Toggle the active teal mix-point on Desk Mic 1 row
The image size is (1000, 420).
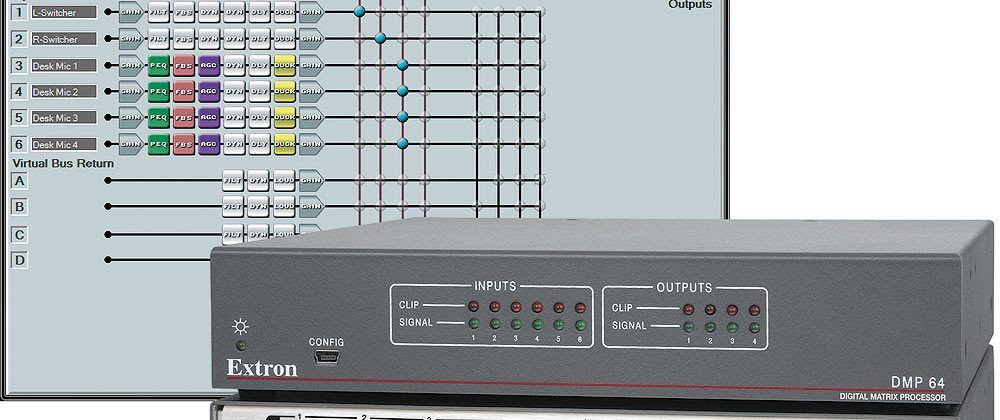[x=402, y=65]
